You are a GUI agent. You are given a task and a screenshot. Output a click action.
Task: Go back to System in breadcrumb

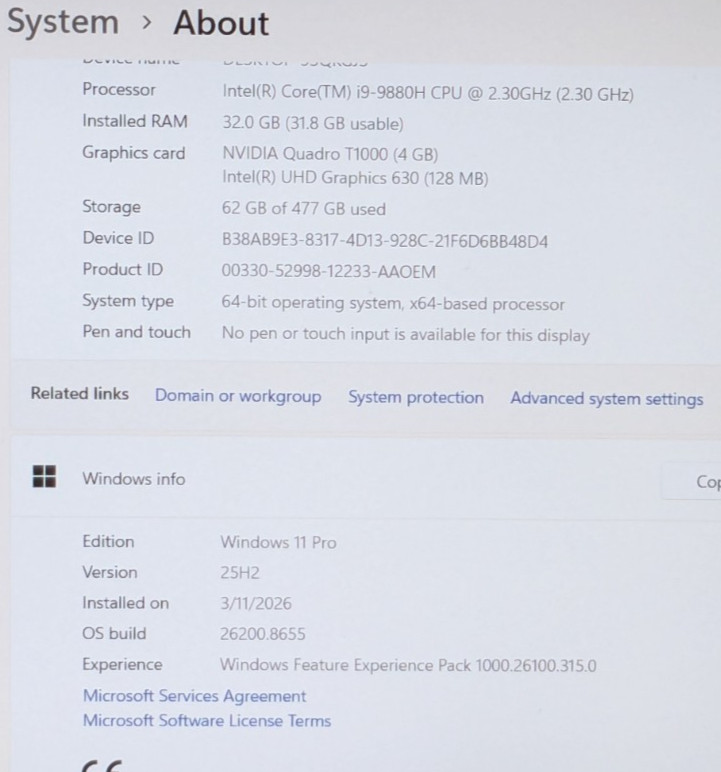coord(63,22)
